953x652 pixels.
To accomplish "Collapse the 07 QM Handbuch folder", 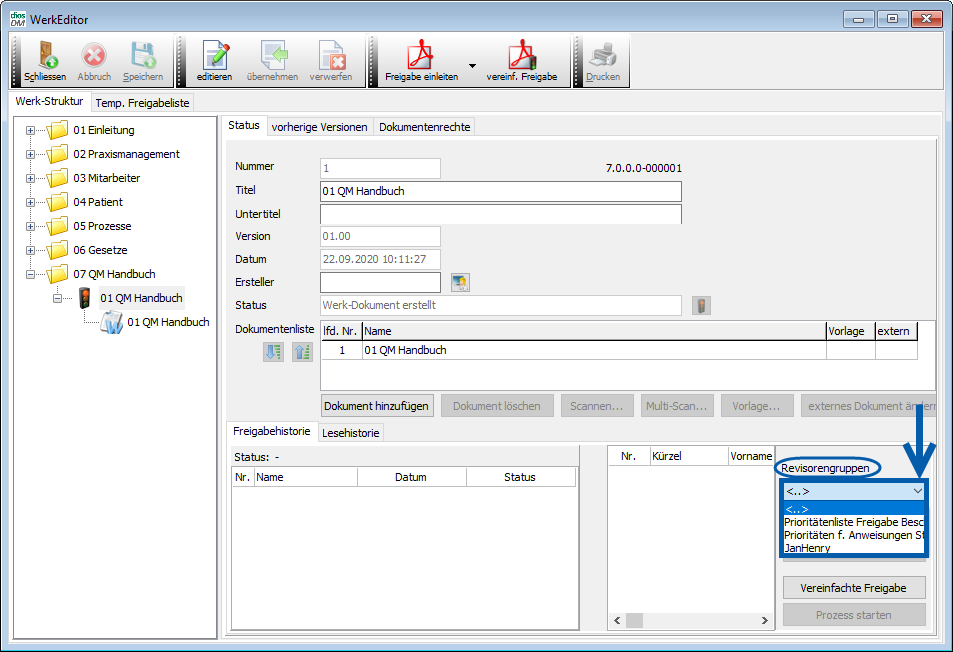I will point(31,274).
